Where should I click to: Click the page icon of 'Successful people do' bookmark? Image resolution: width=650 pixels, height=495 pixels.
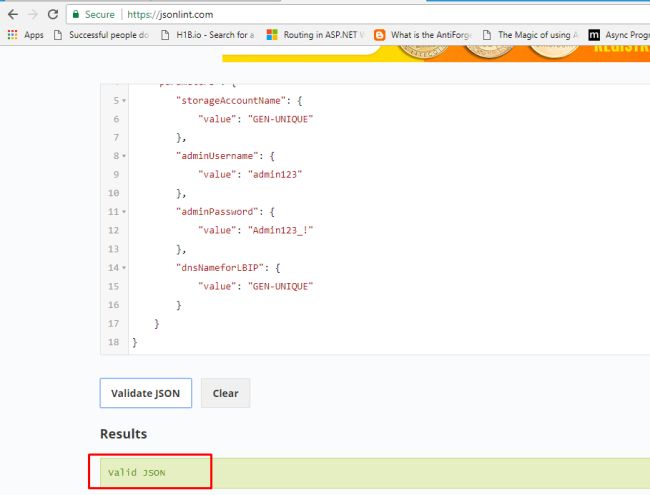click(x=58, y=35)
